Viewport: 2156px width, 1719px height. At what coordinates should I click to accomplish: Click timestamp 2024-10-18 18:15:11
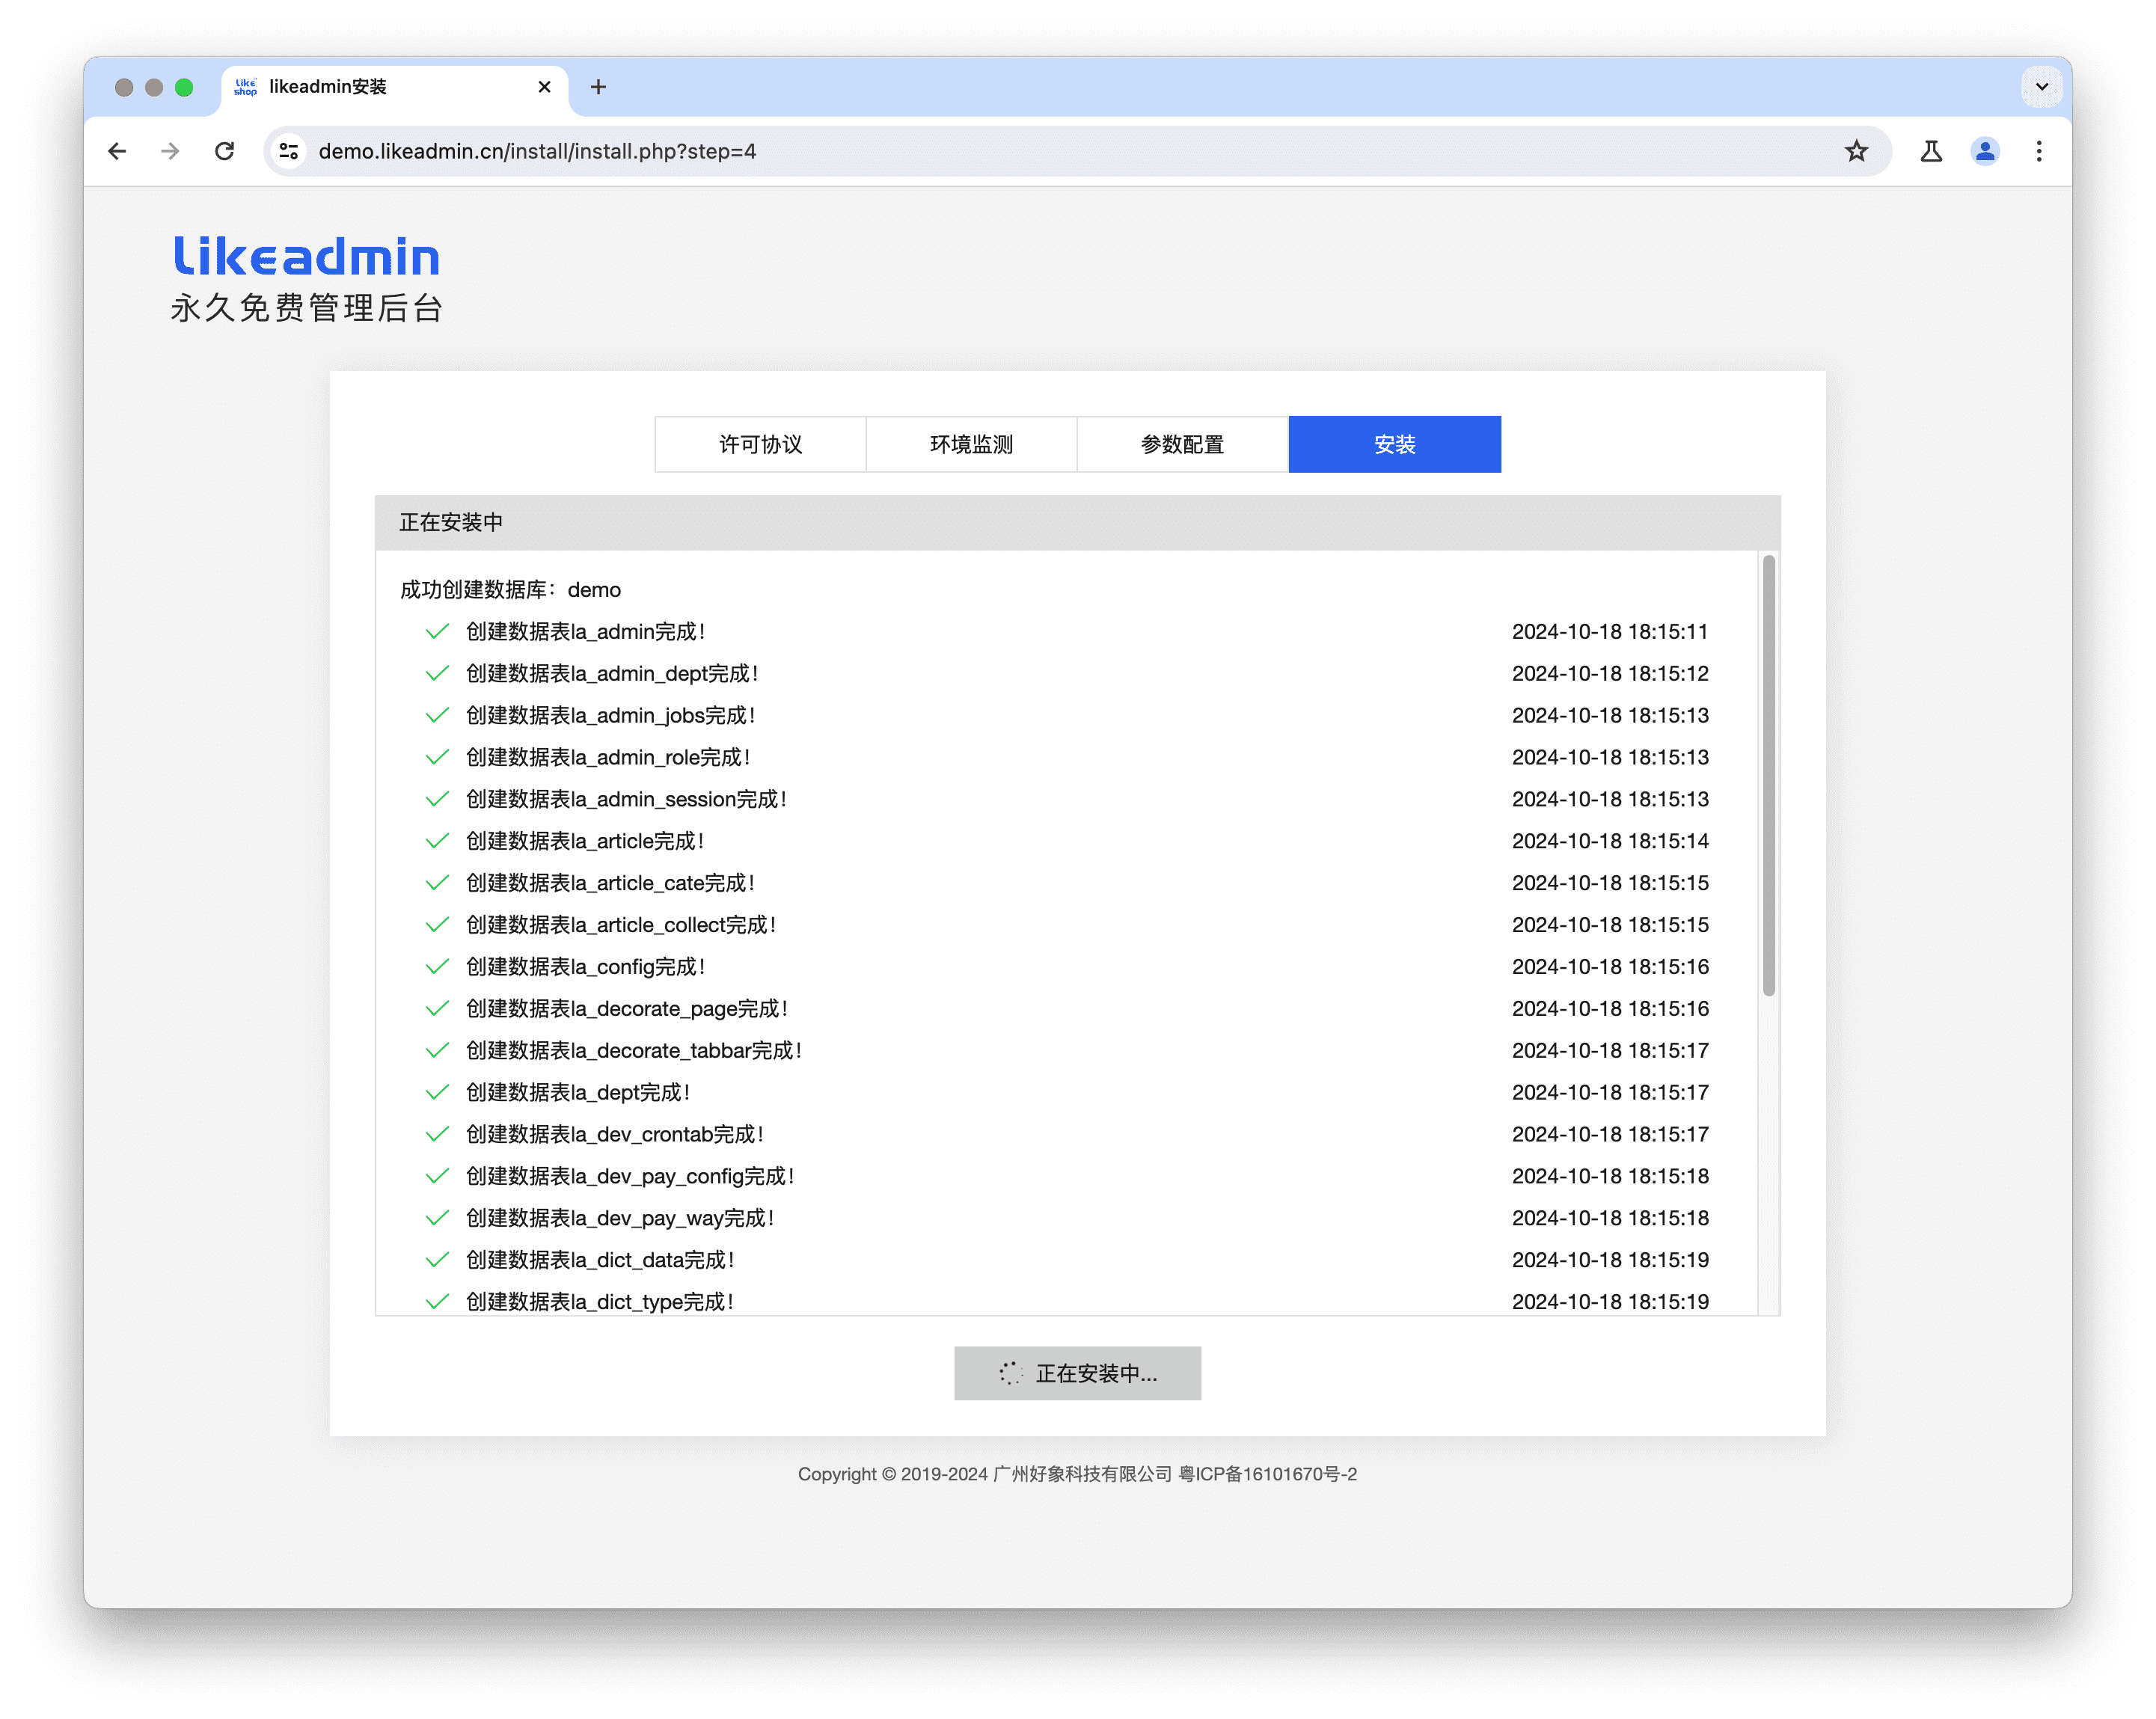click(x=1610, y=632)
